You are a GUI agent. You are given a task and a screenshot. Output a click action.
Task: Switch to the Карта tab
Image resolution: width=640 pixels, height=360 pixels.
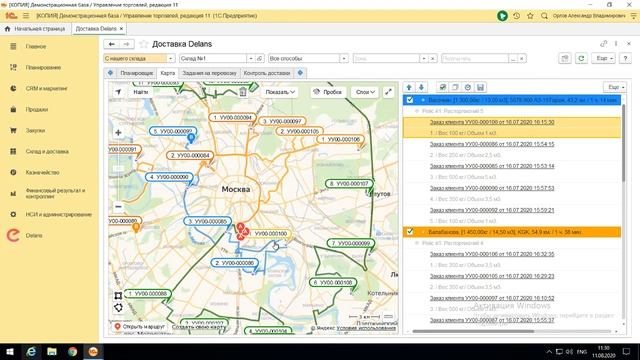167,73
